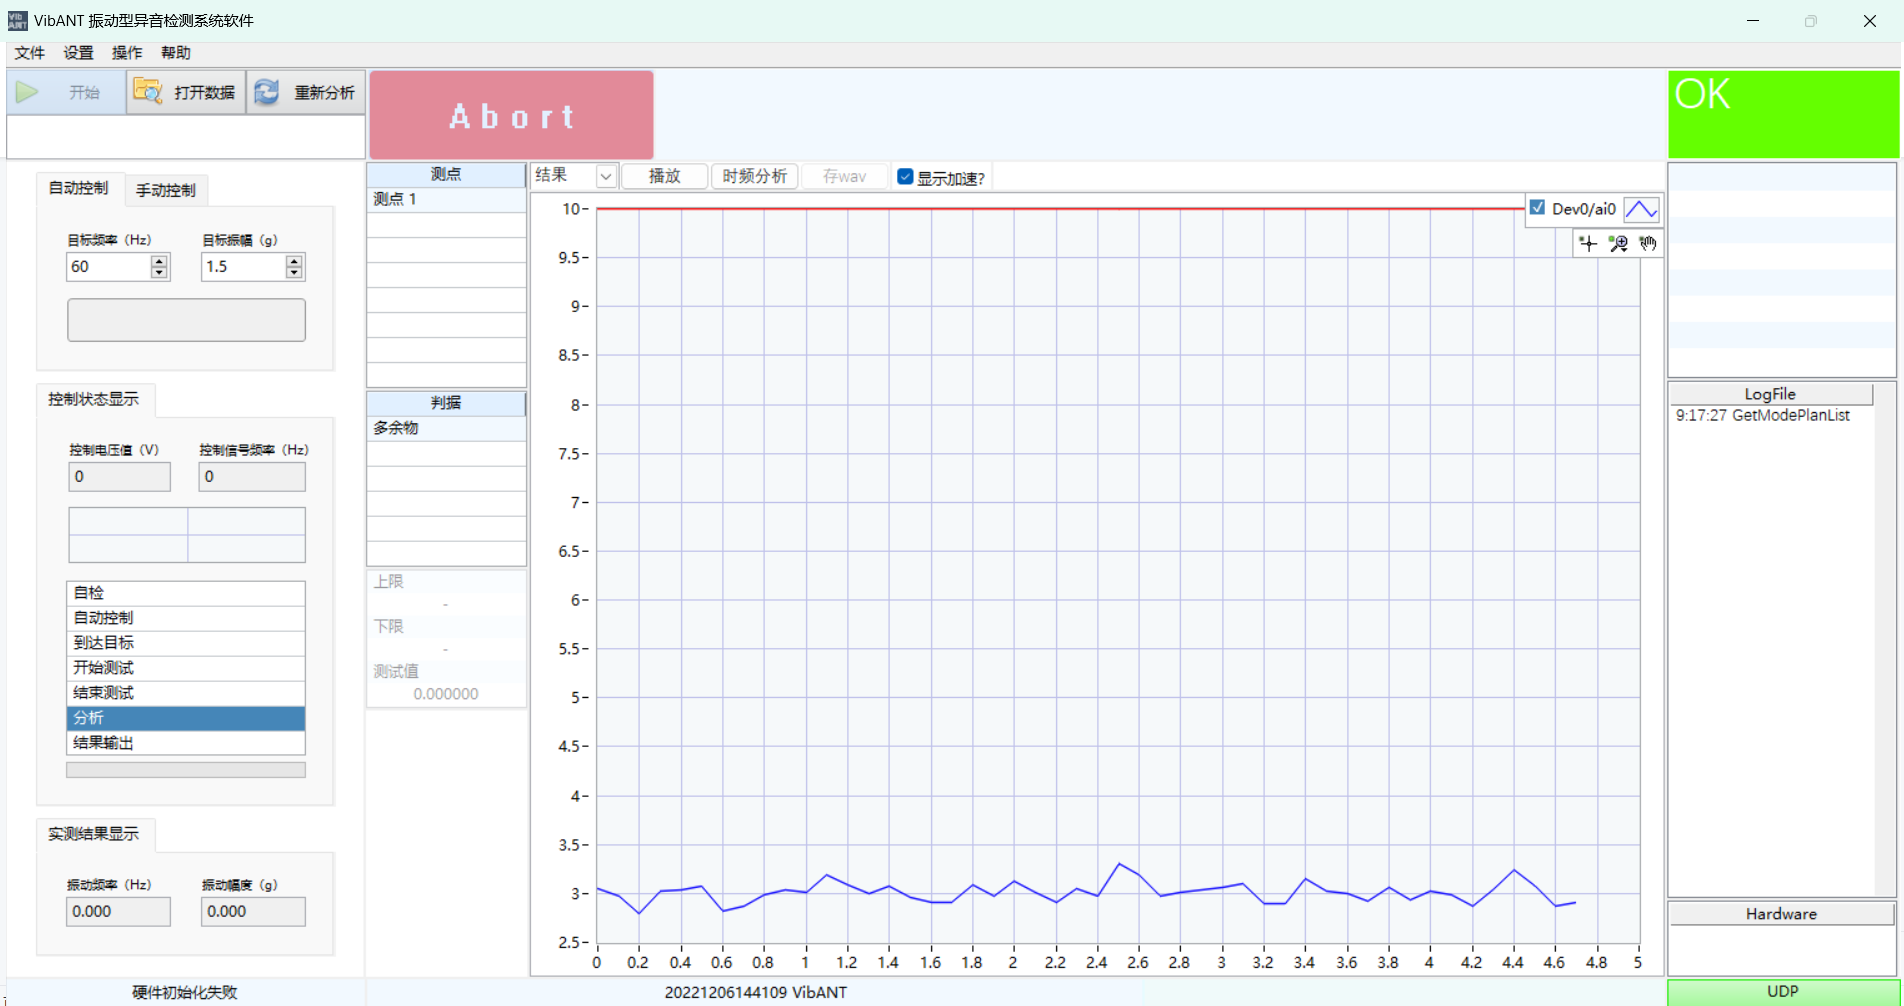This screenshot has height=1006, width=1904.
Task: Click the 播放 playback button
Action: [664, 177]
